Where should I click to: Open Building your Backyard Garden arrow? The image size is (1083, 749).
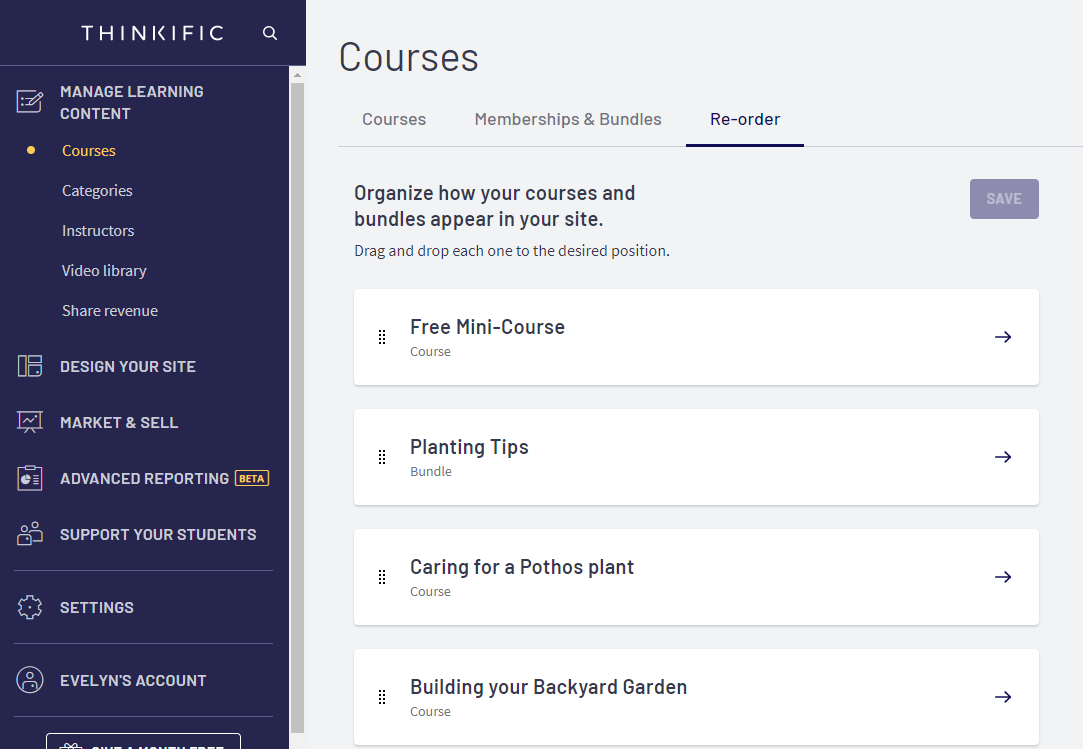point(1003,697)
